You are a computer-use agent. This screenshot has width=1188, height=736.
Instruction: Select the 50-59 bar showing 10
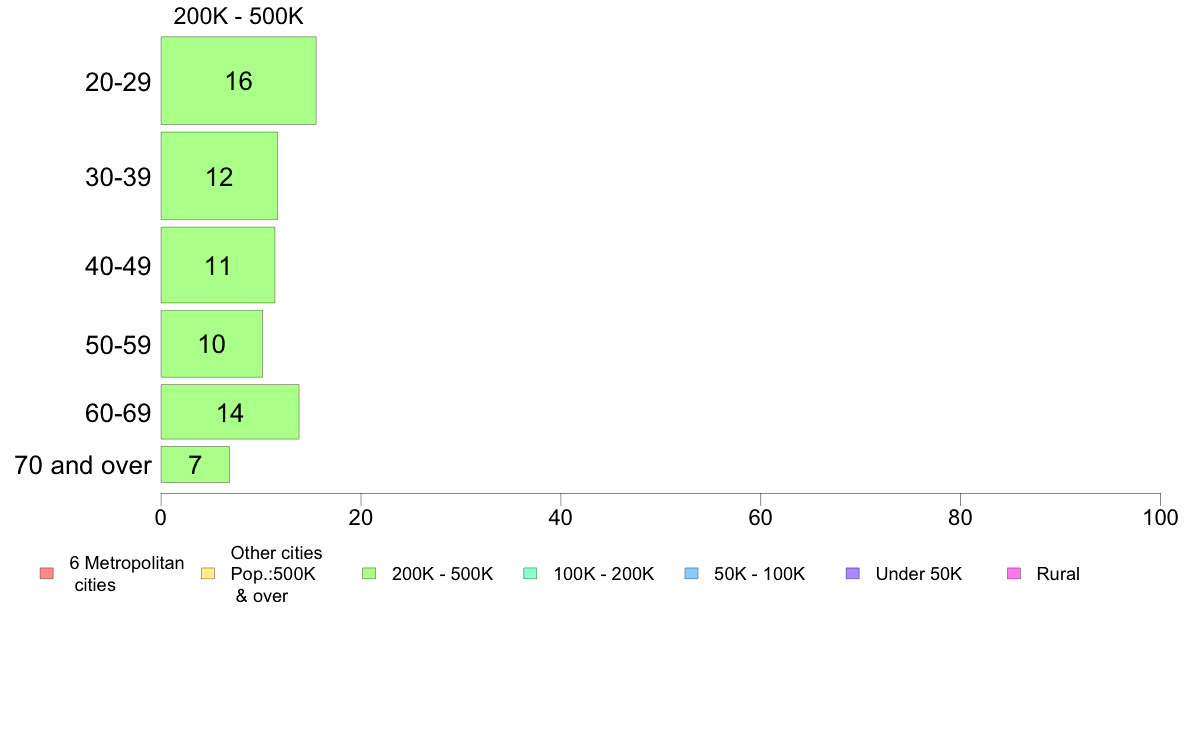tap(211, 344)
